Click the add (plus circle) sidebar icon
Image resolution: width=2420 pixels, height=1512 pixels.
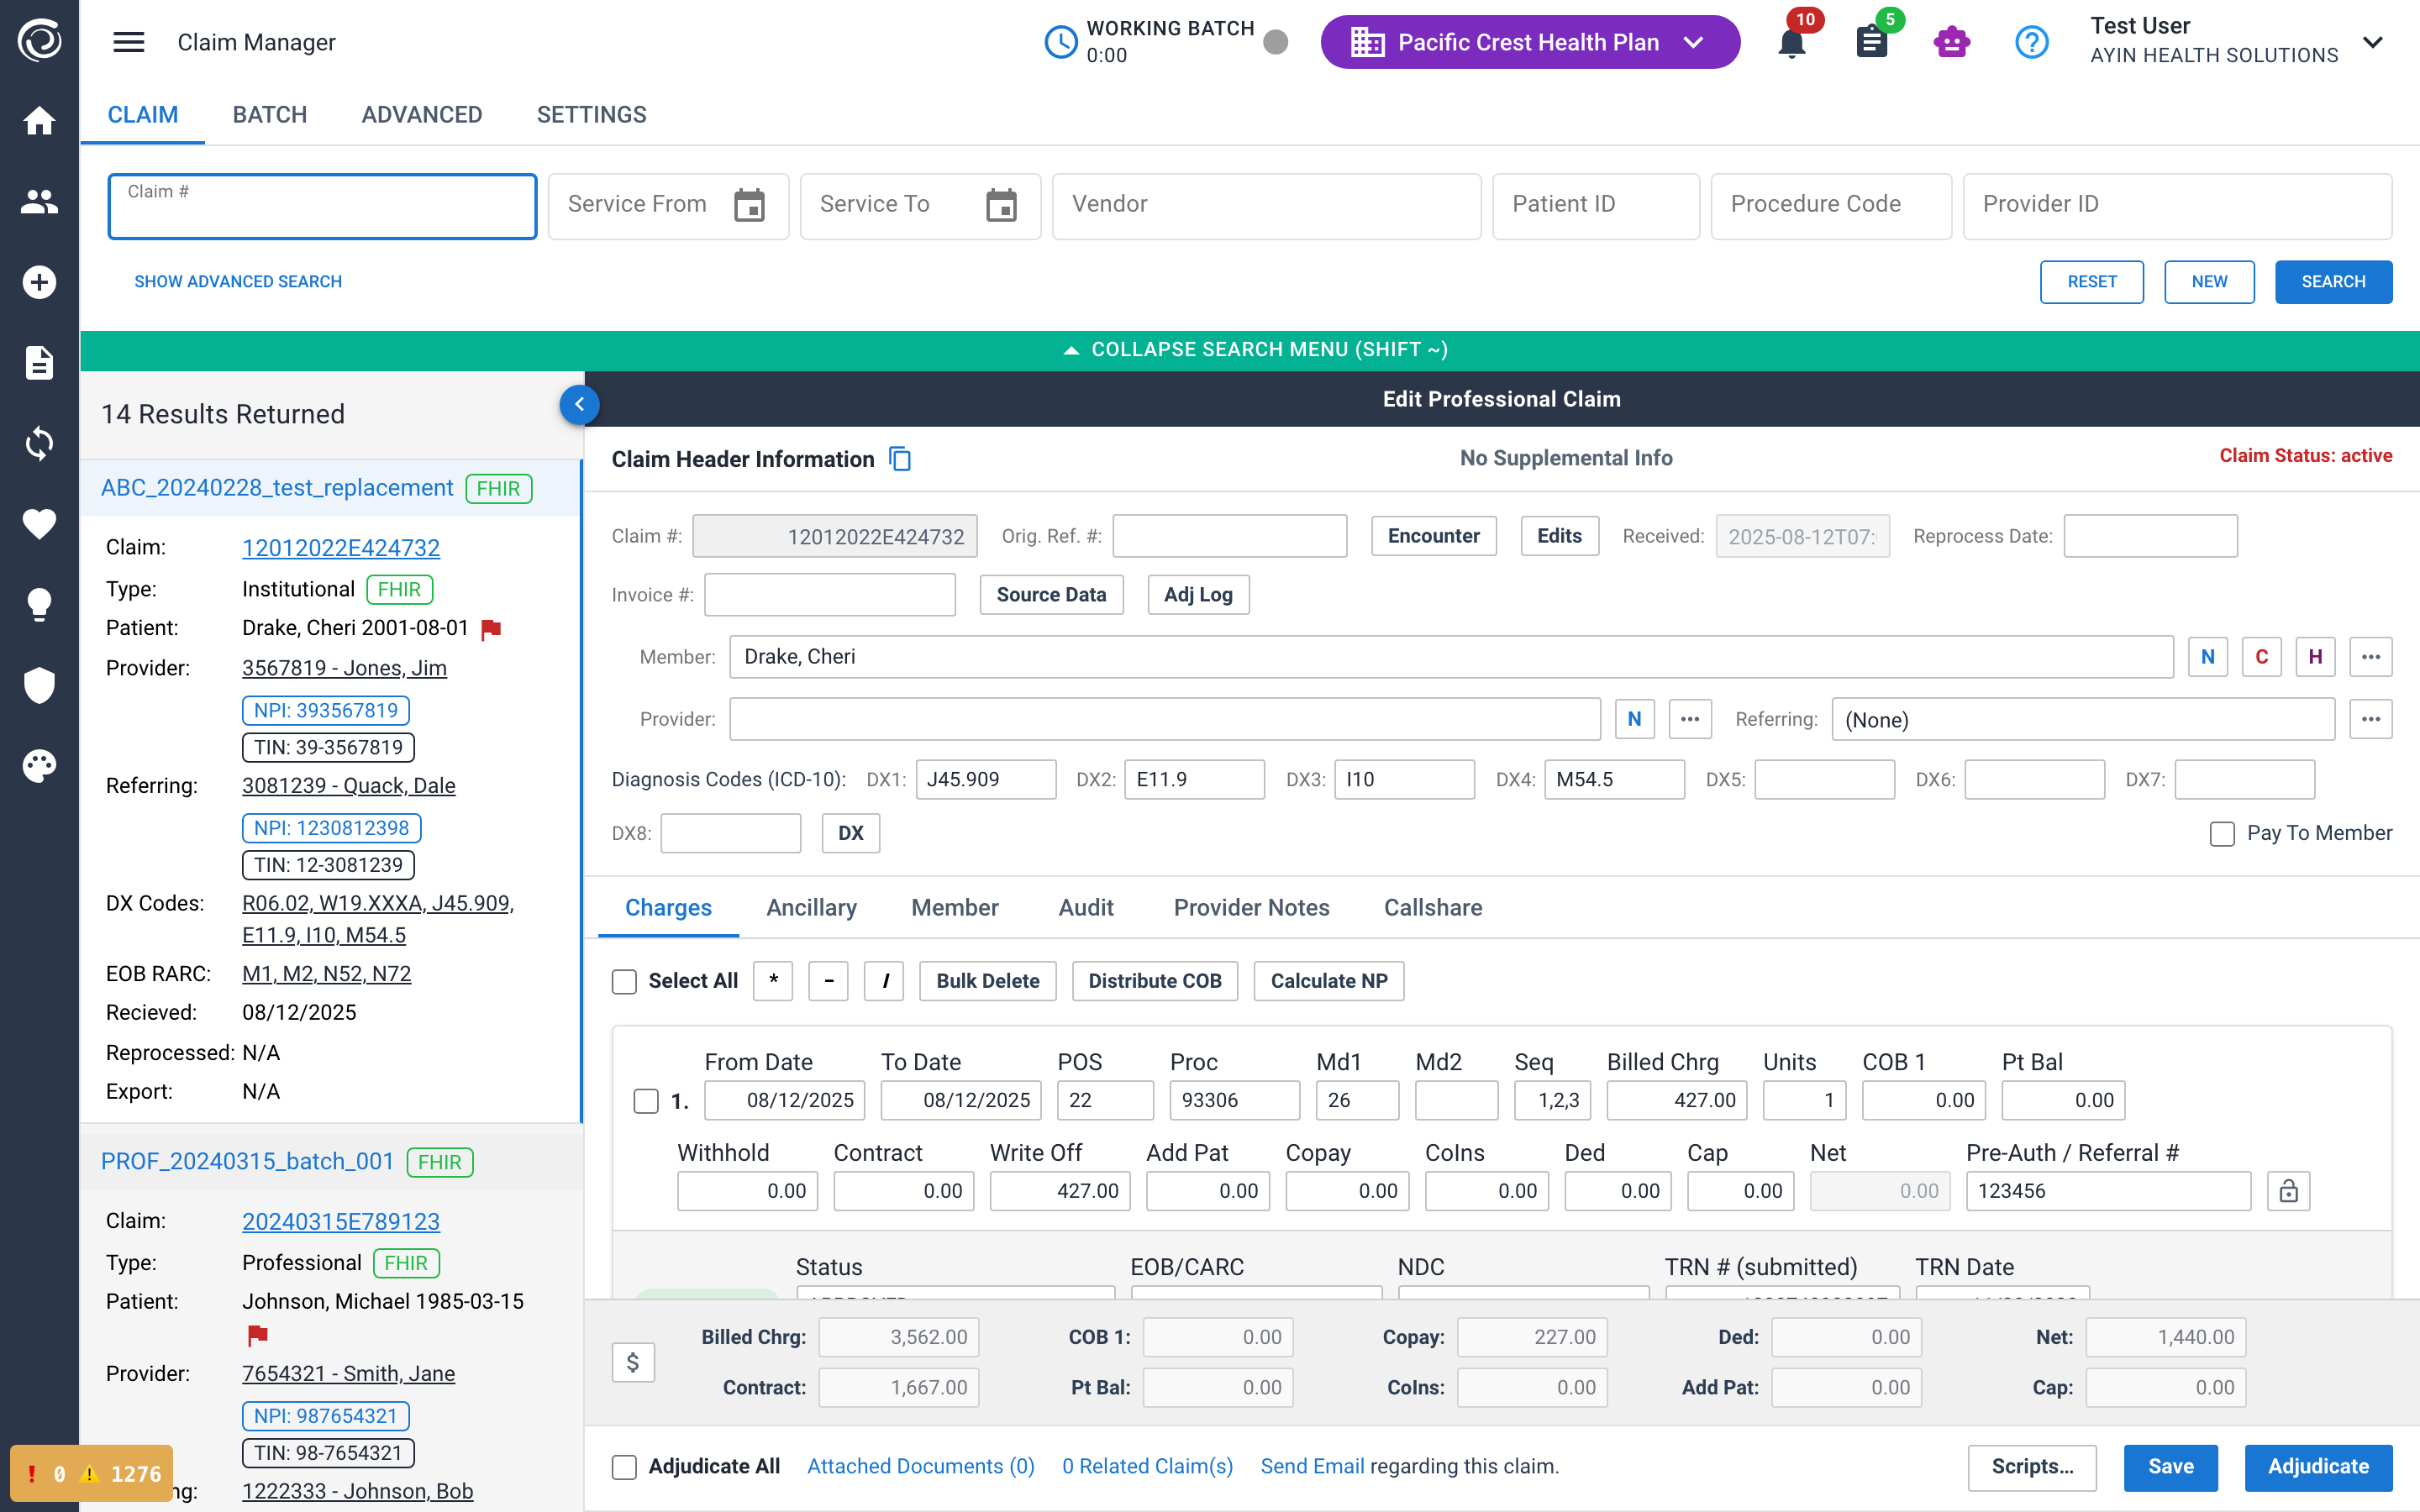[39, 282]
